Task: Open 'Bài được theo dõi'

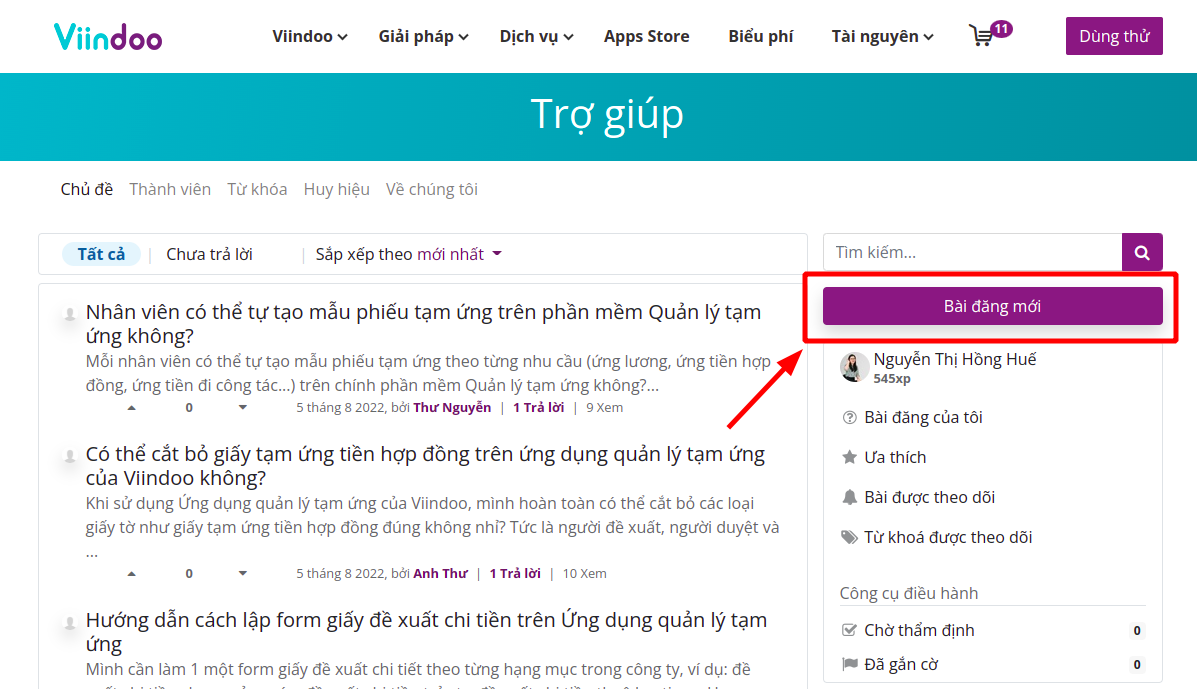Action: (930, 497)
